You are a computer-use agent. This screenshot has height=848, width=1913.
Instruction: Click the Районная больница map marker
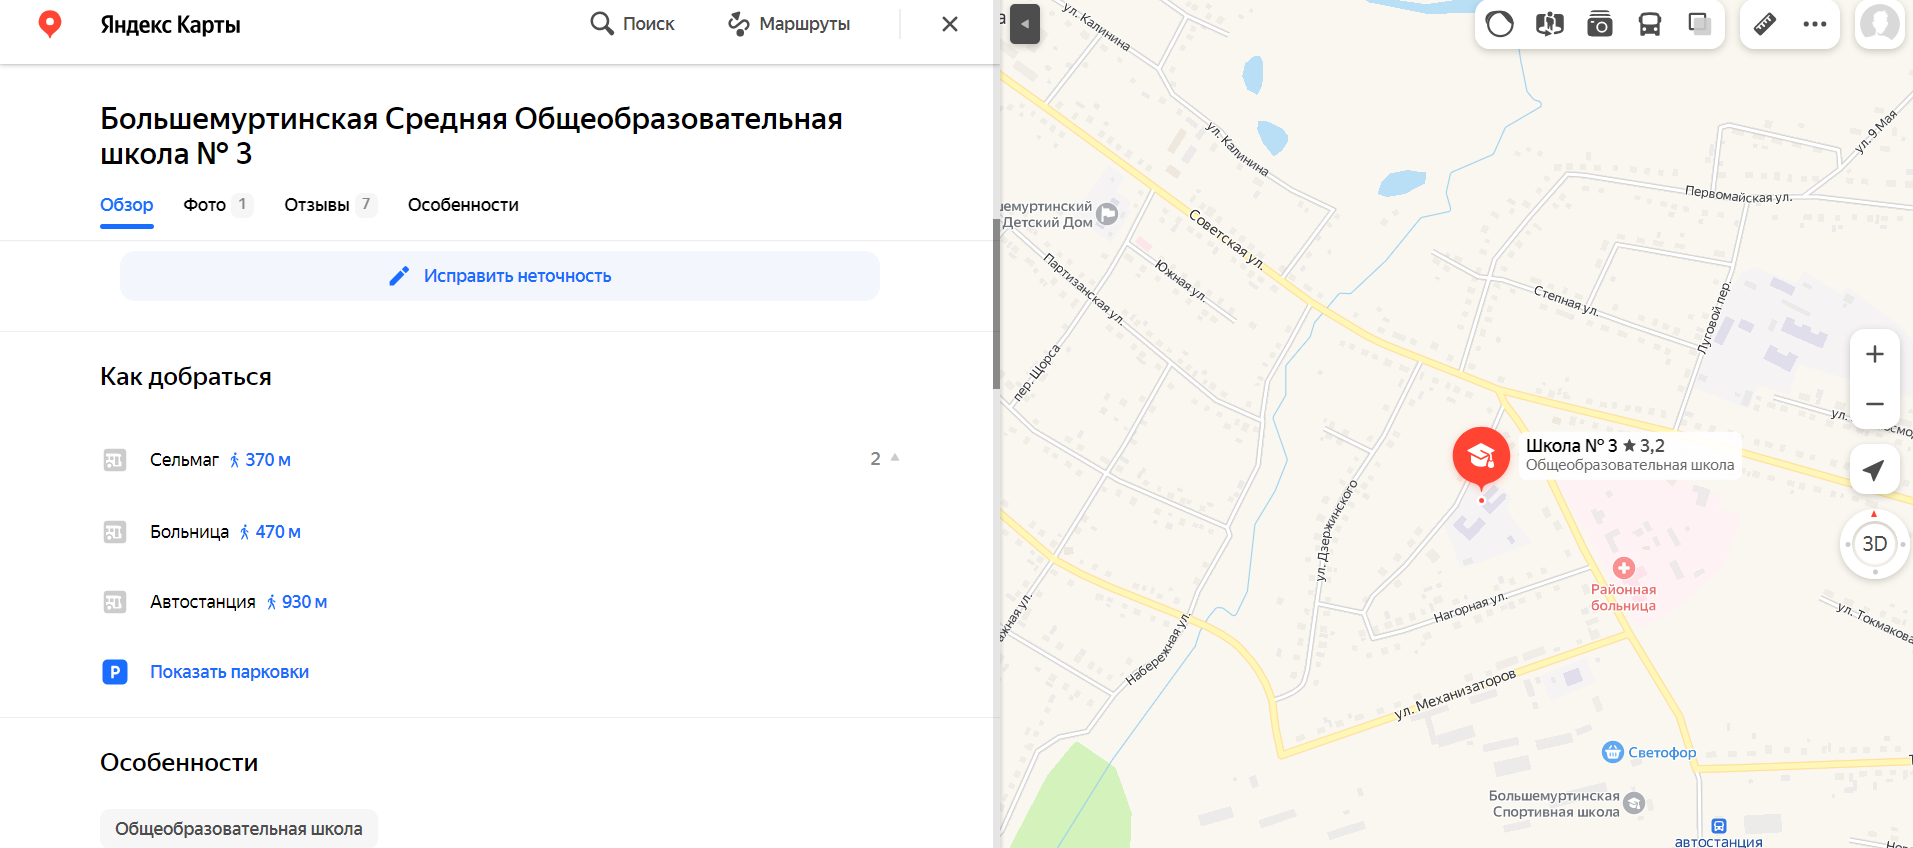(1624, 568)
